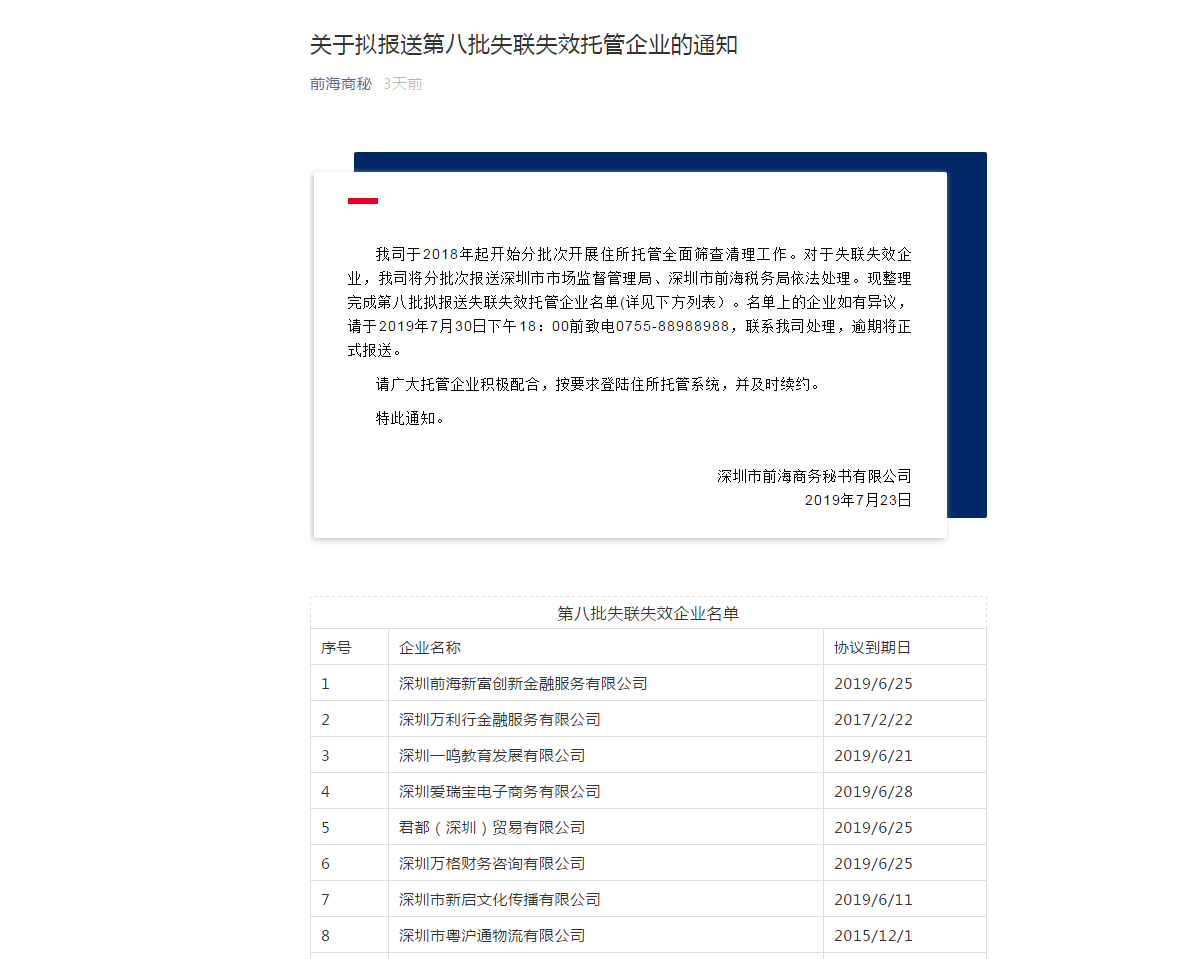Click the date 2019/6/21

click(873, 756)
